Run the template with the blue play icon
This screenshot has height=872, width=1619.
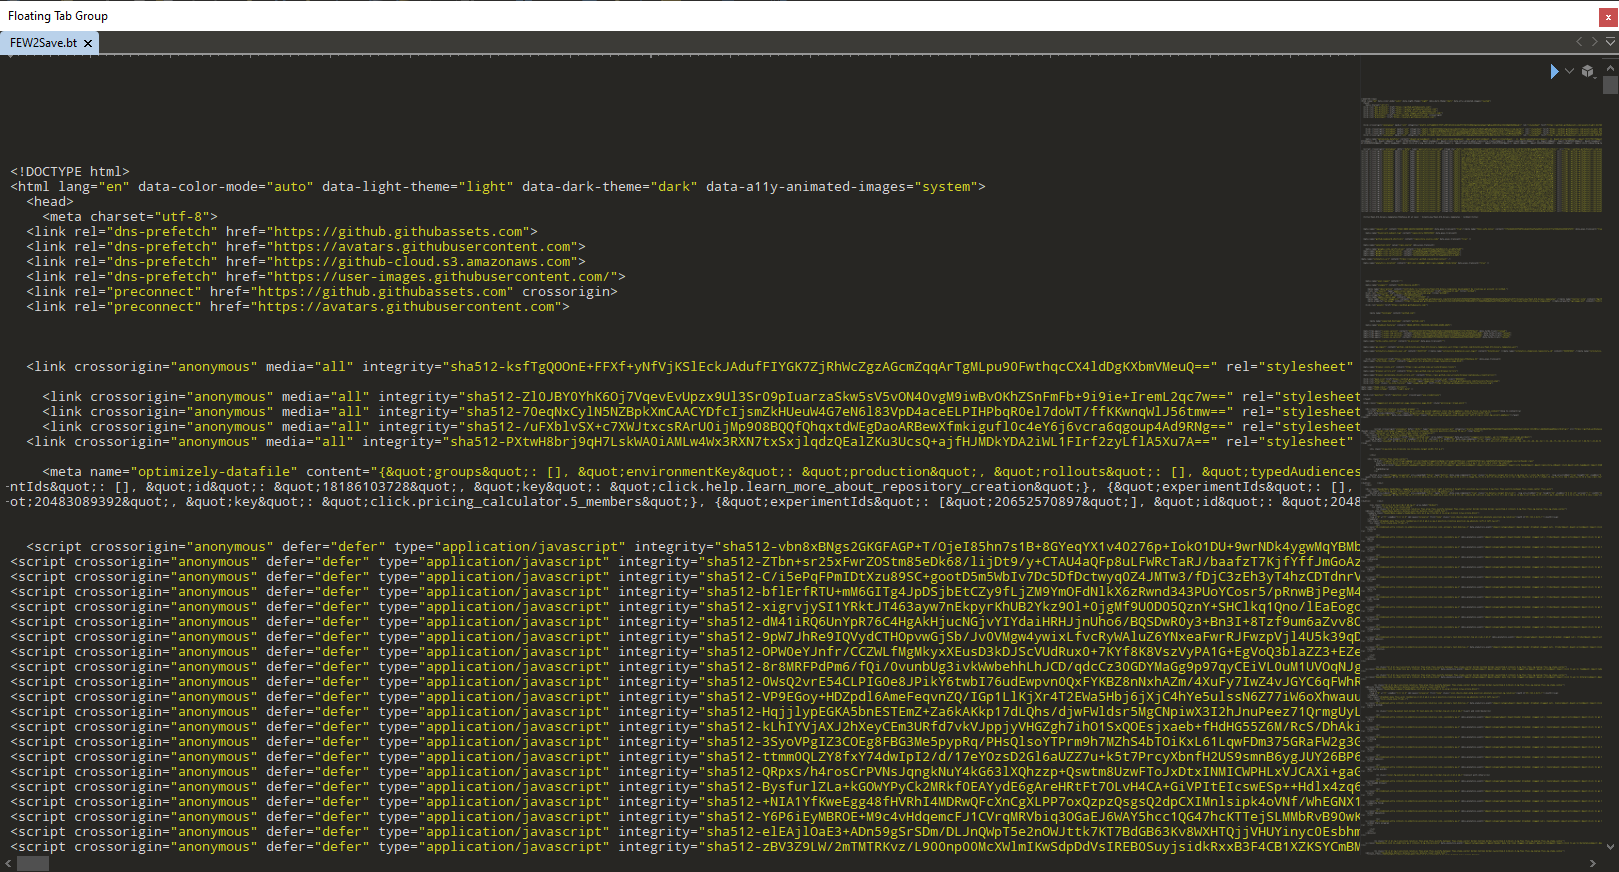(x=1554, y=71)
